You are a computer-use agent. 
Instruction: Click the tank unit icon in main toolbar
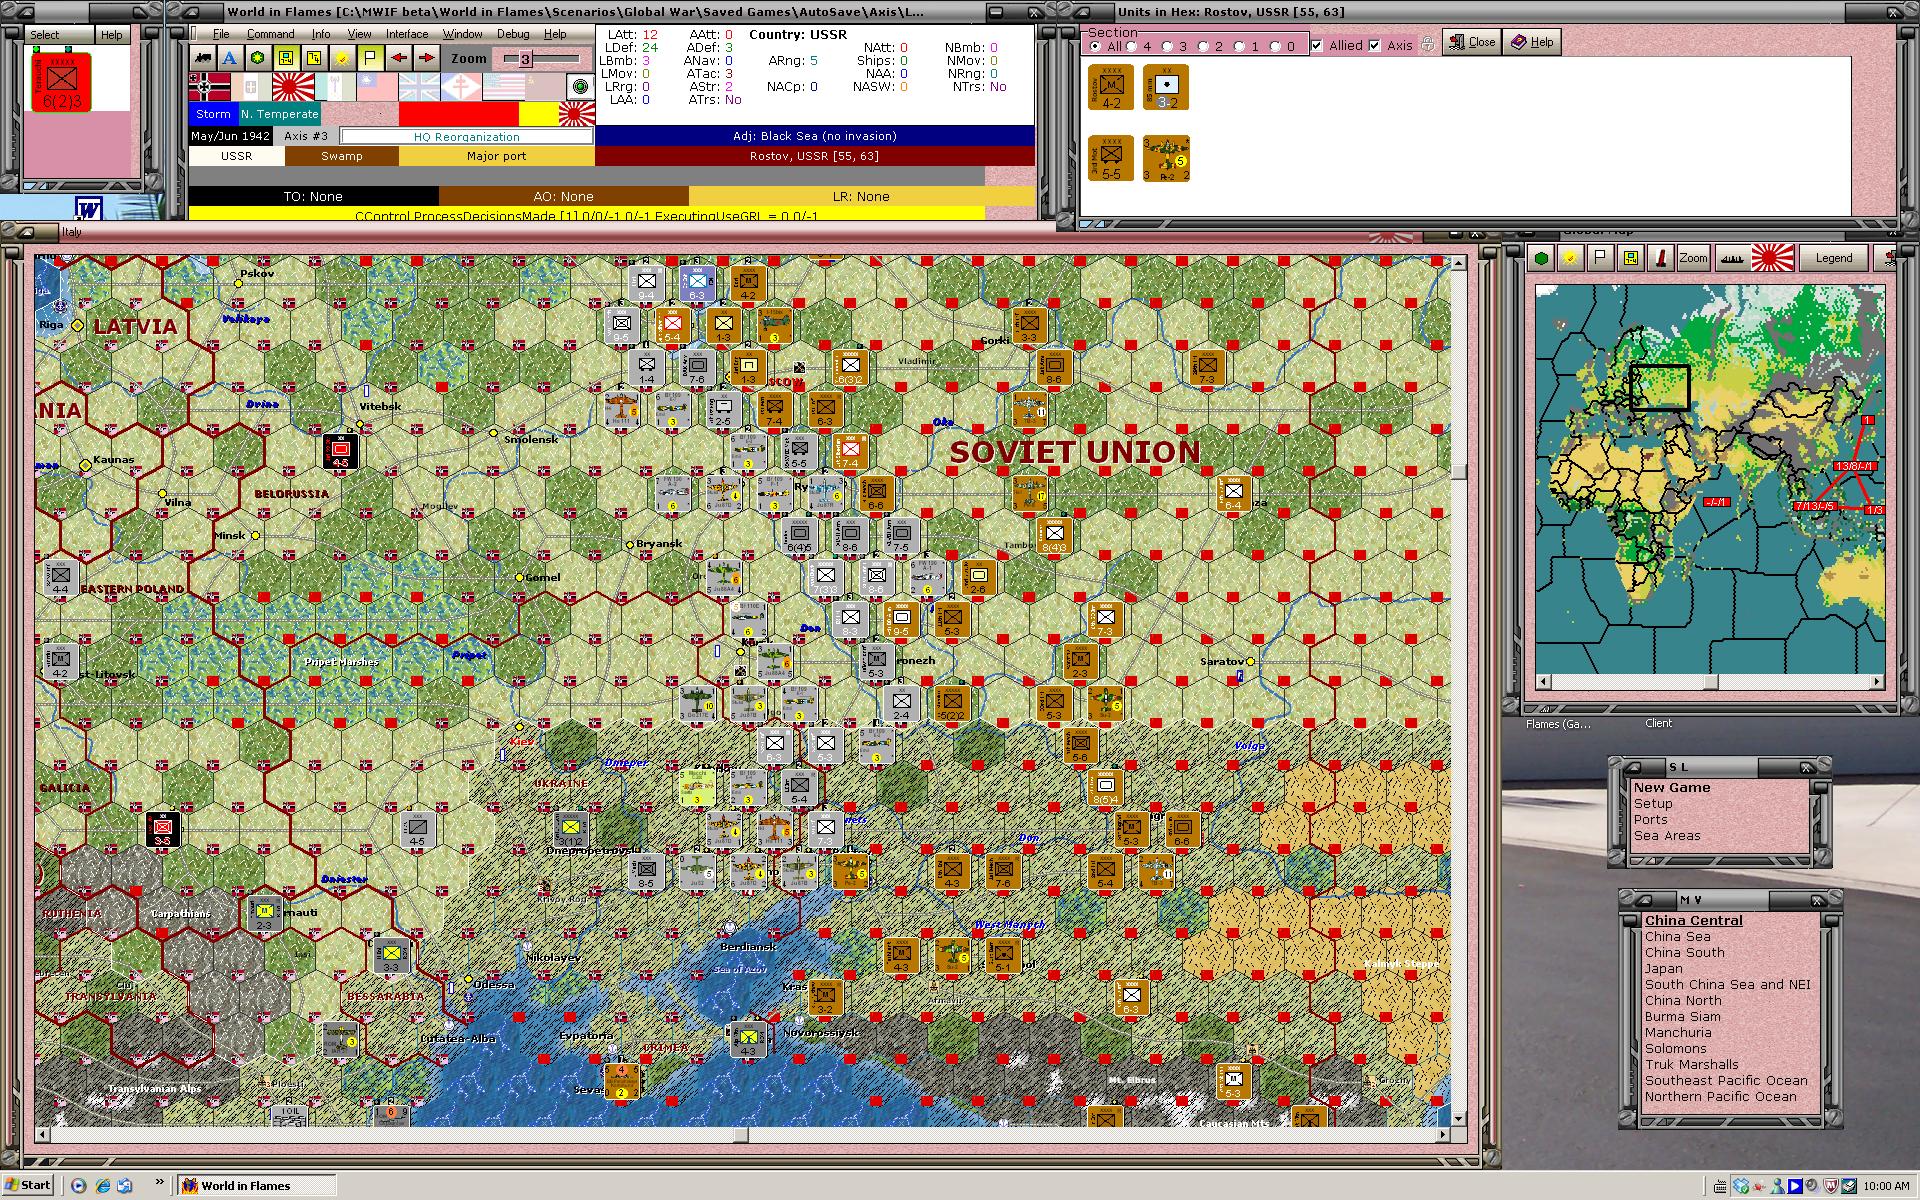tap(203, 58)
